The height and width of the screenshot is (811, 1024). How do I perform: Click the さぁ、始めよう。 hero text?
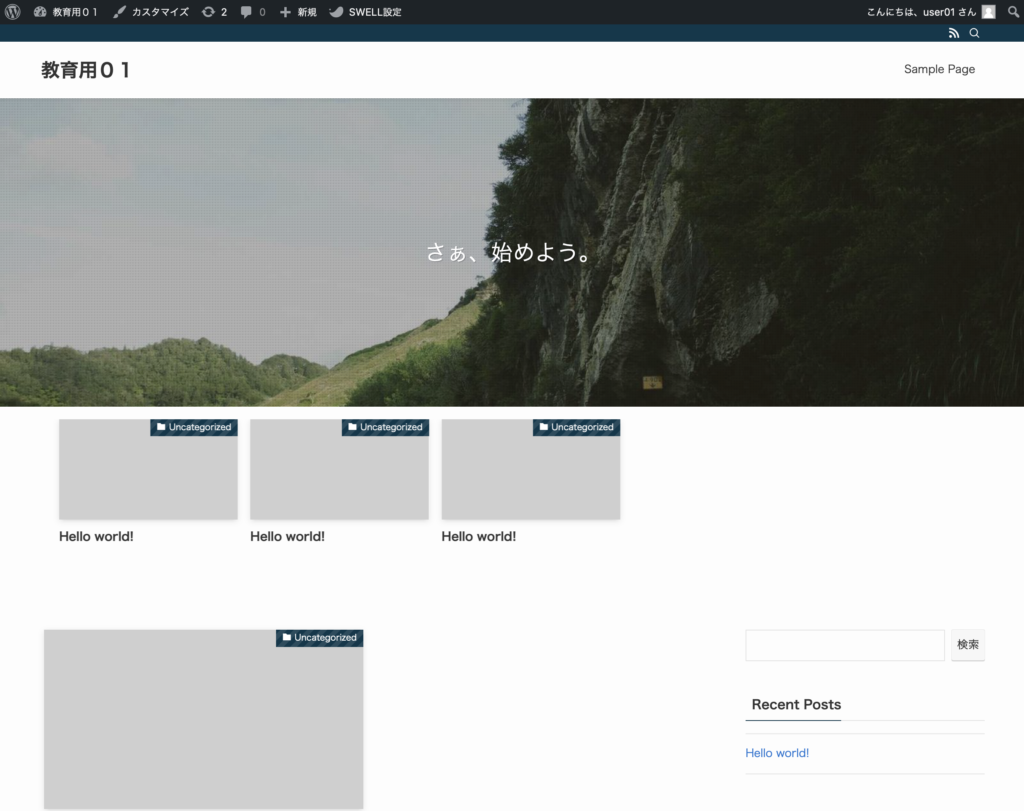click(x=508, y=252)
